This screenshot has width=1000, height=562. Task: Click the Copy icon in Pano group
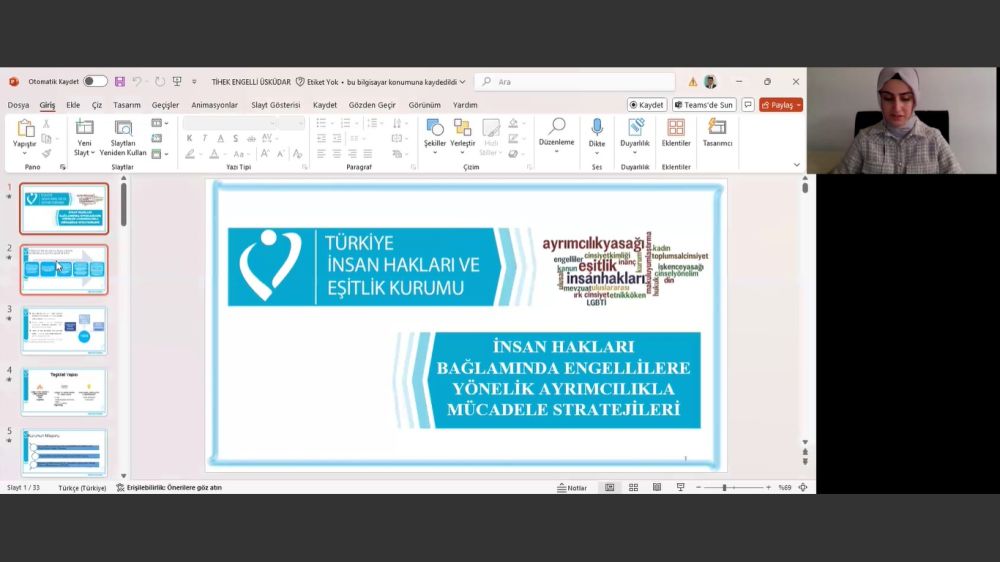tap(46, 138)
